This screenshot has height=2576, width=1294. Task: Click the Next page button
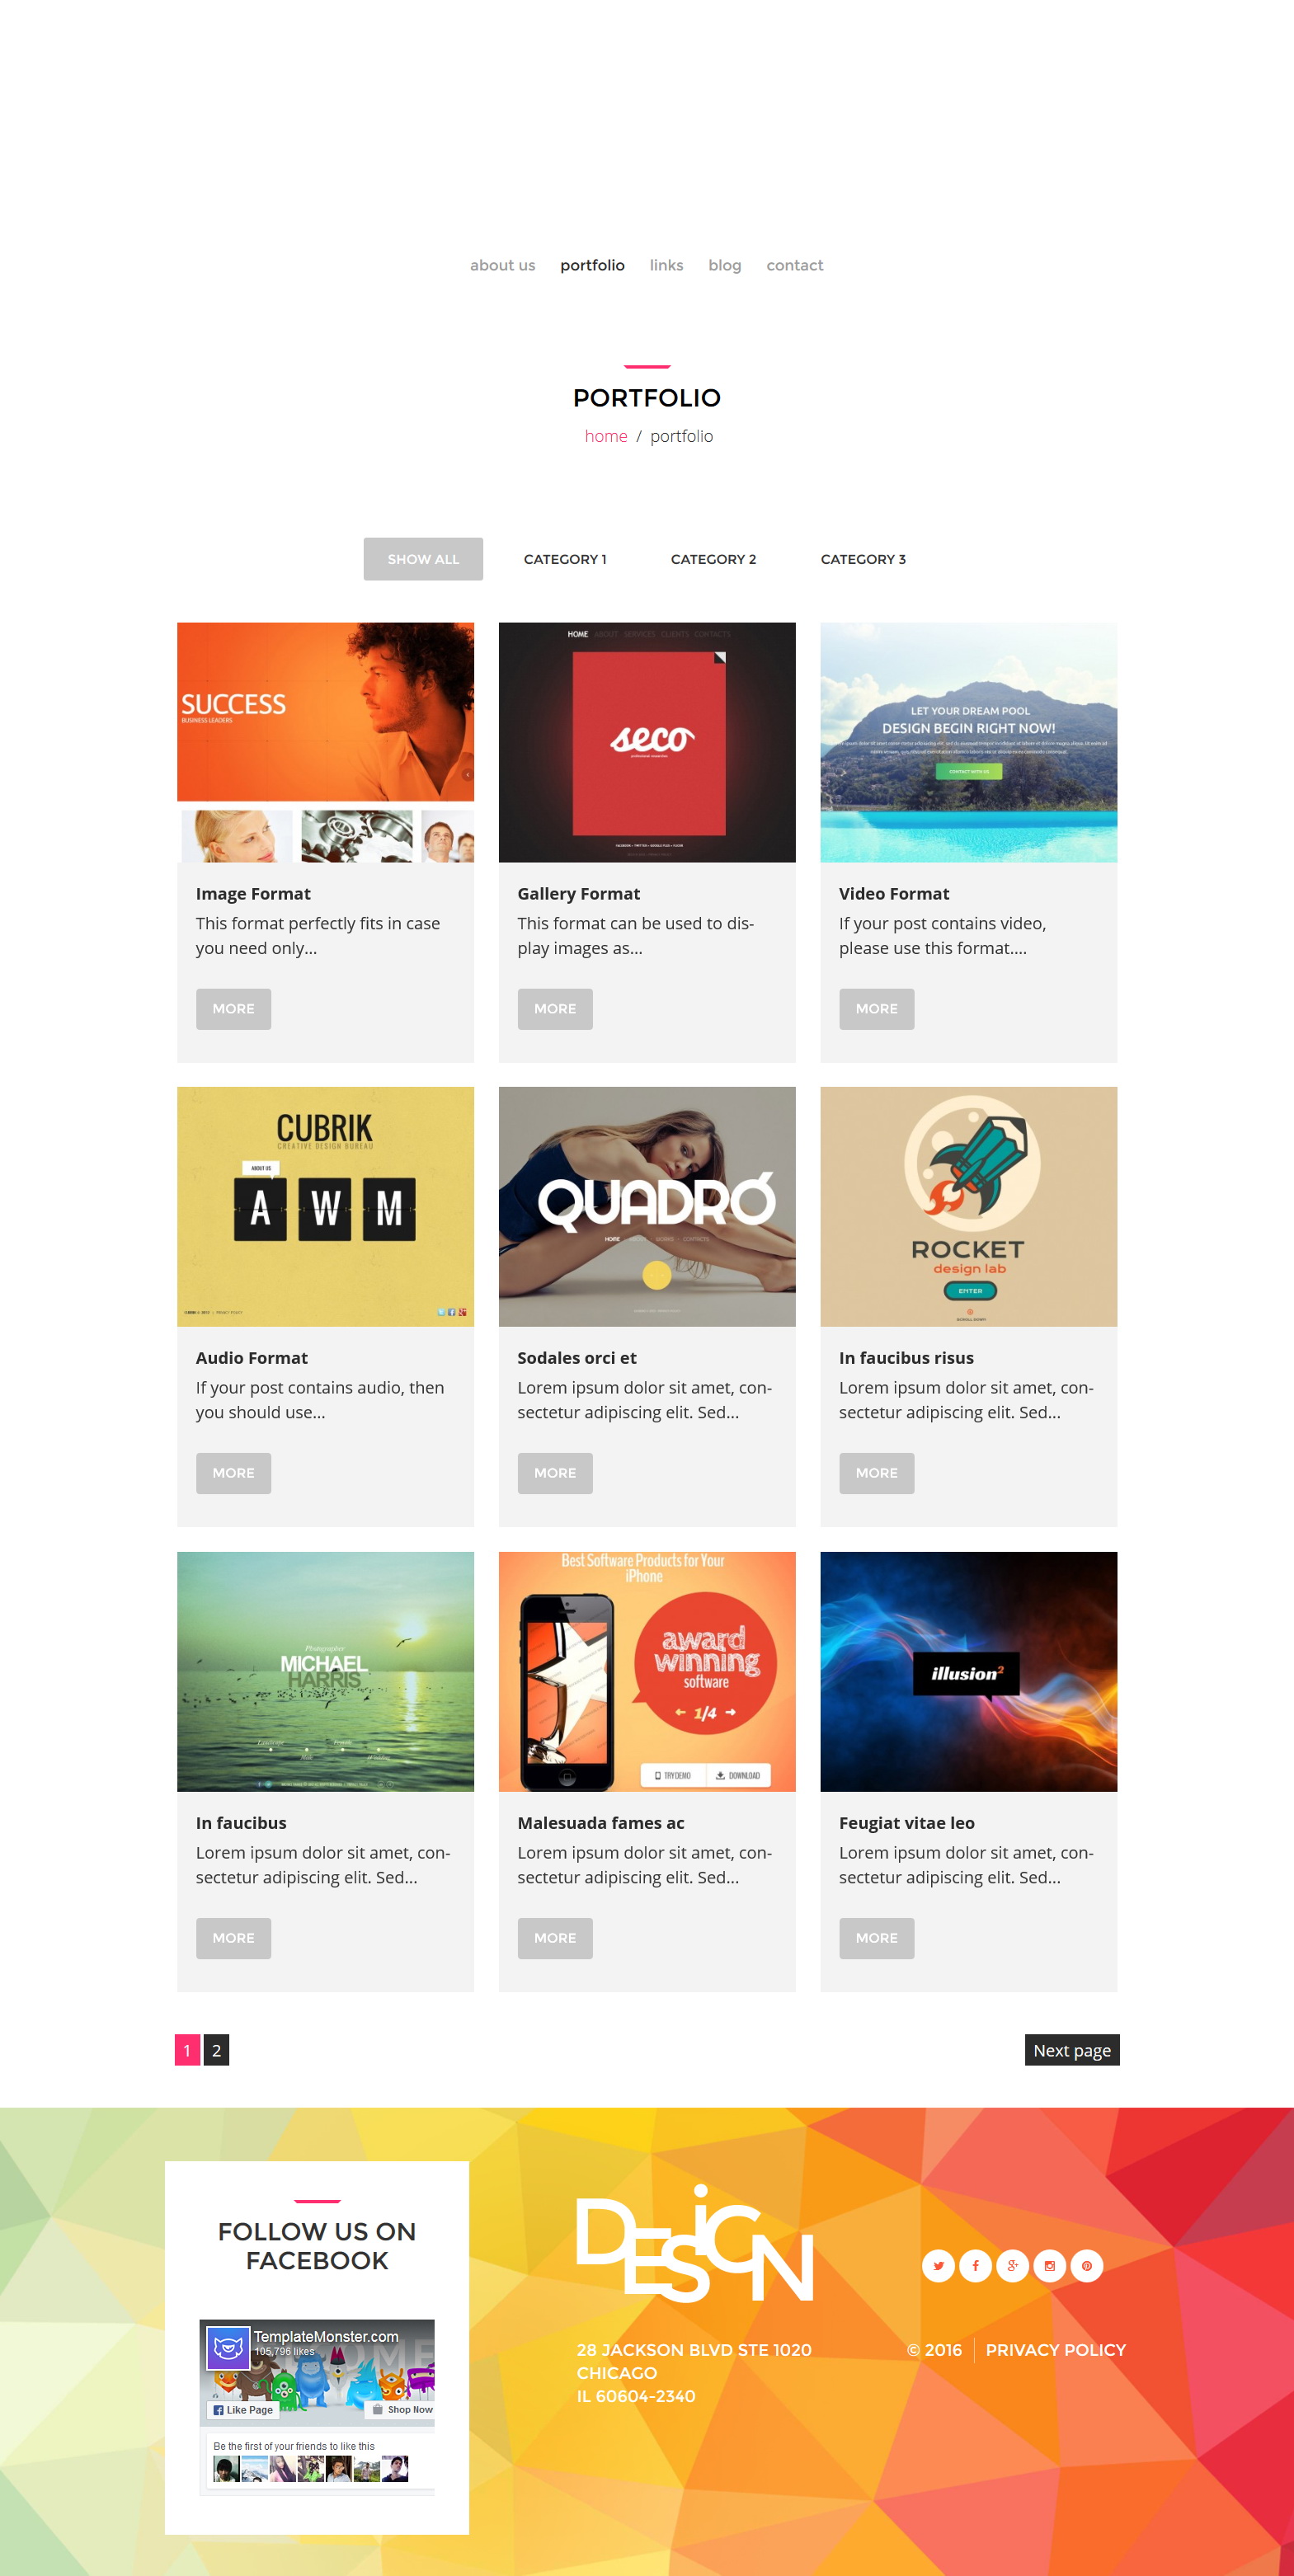[1072, 2050]
